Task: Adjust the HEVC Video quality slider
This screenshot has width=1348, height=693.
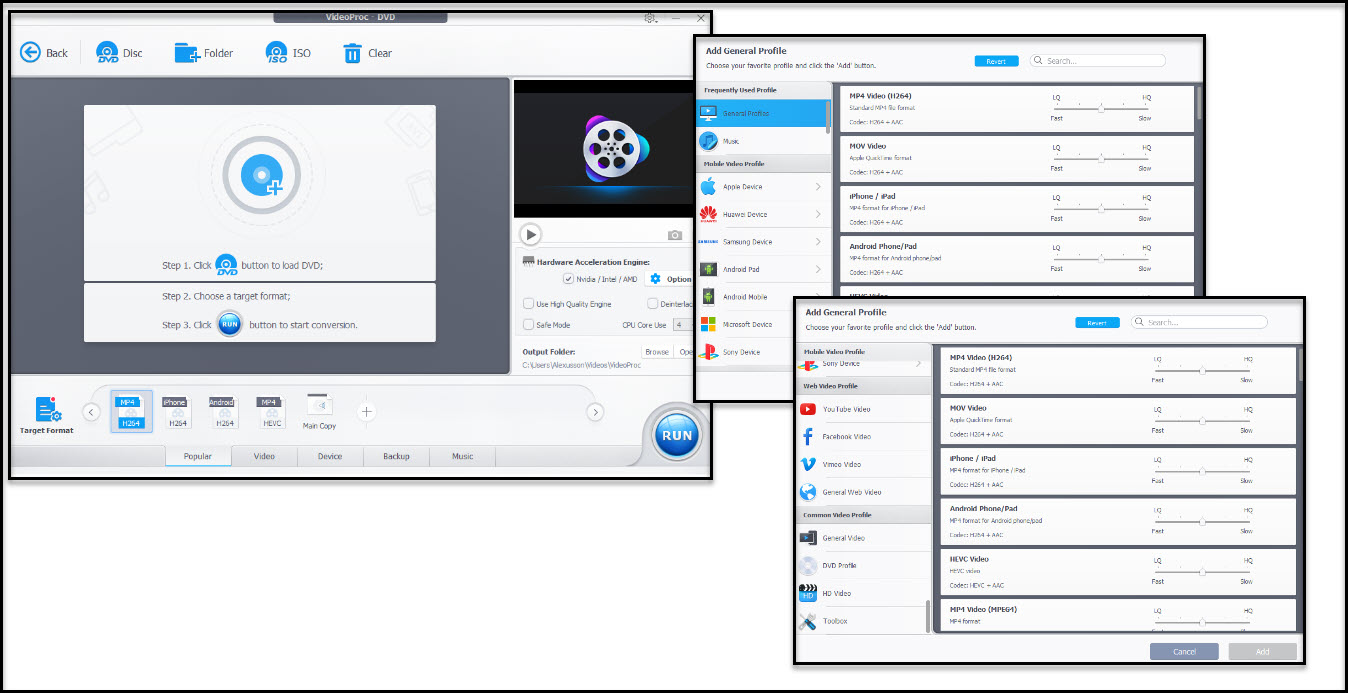Action: 1202,572
